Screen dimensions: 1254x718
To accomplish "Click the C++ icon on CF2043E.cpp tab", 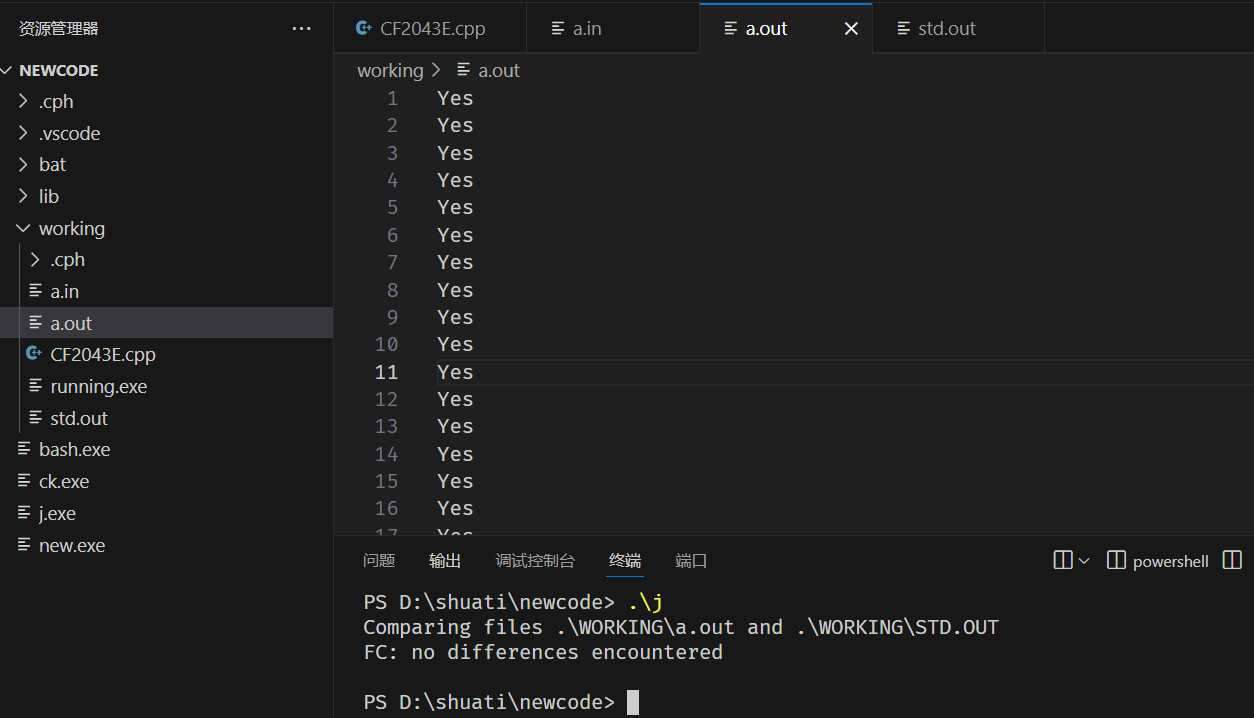I will pyautogui.click(x=364, y=28).
